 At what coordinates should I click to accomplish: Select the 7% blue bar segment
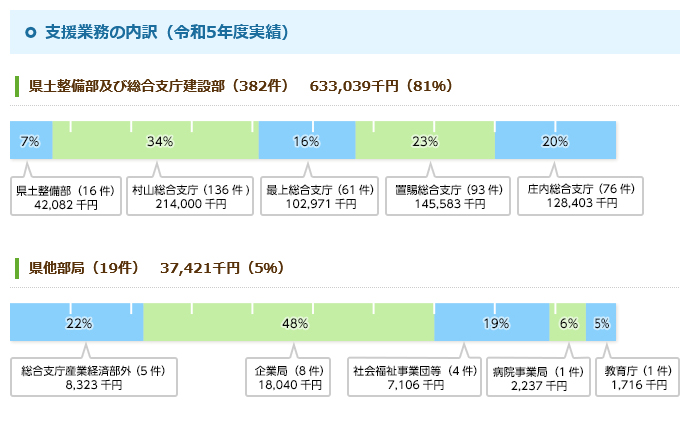pyautogui.click(x=31, y=140)
